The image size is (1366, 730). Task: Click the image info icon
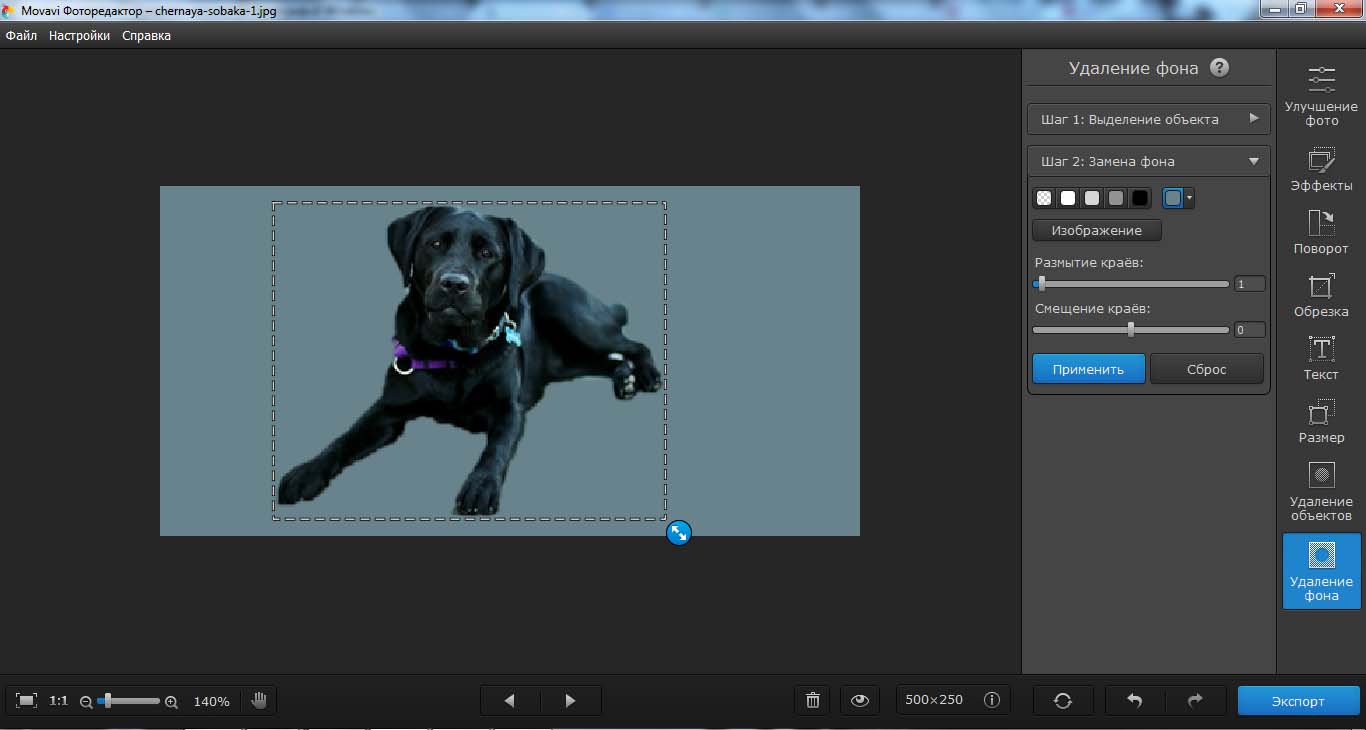coord(992,700)
